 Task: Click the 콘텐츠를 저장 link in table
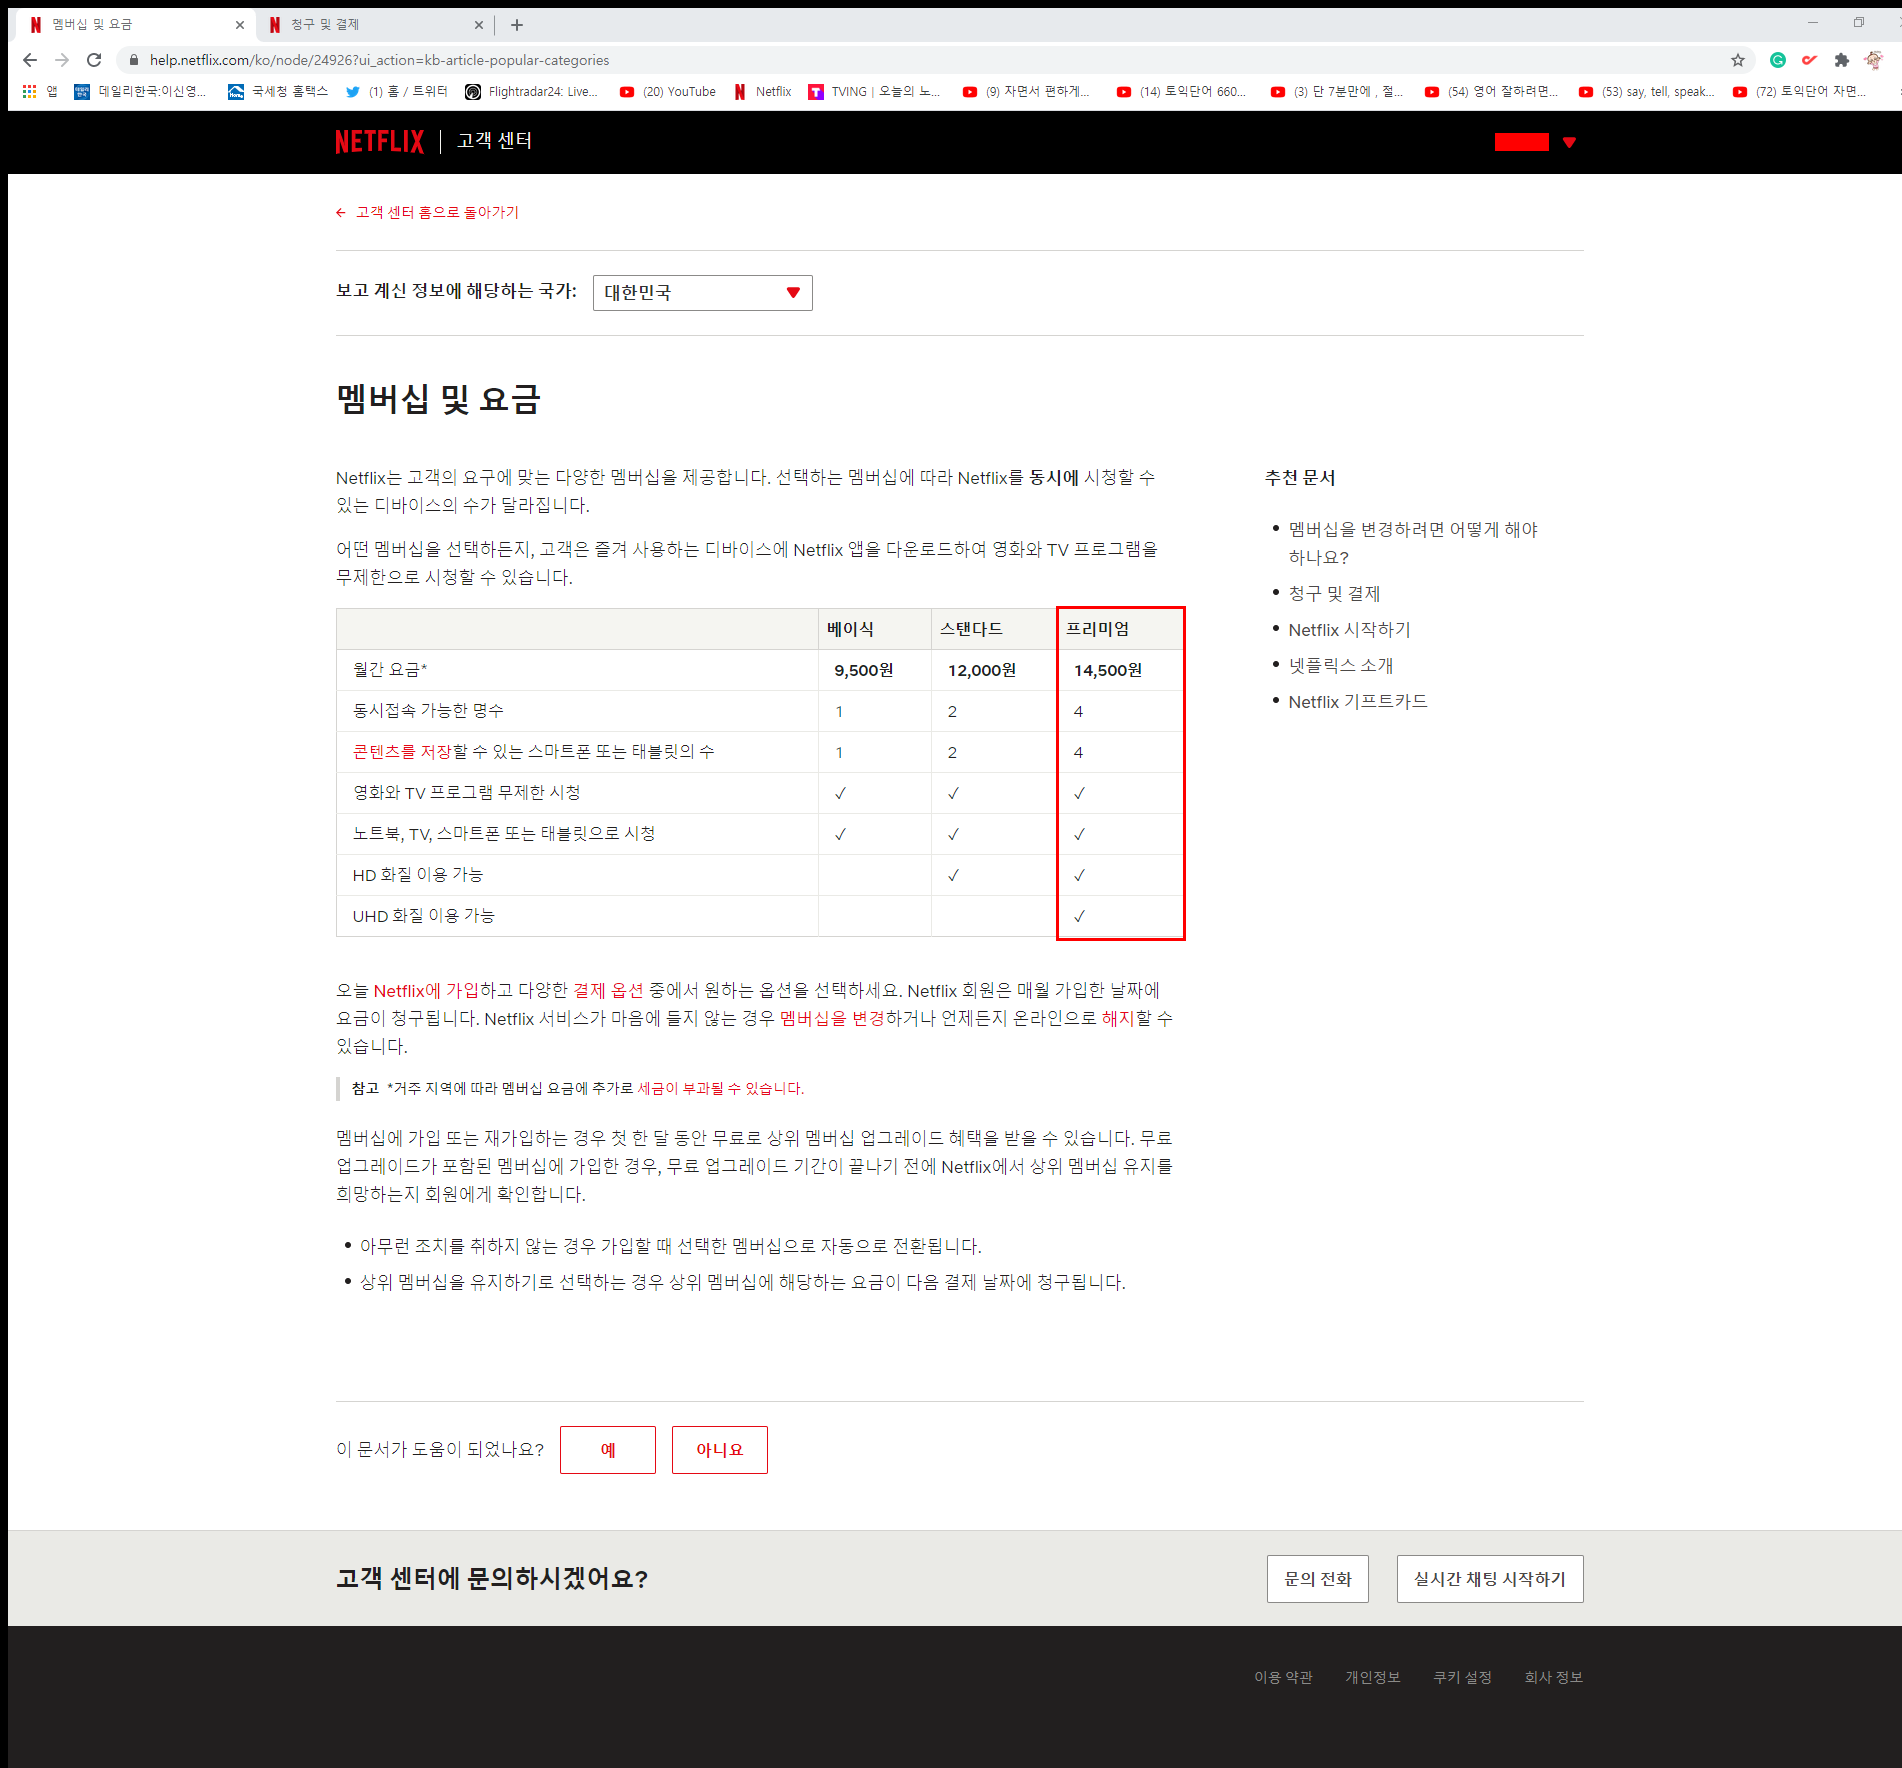[402, 751]
